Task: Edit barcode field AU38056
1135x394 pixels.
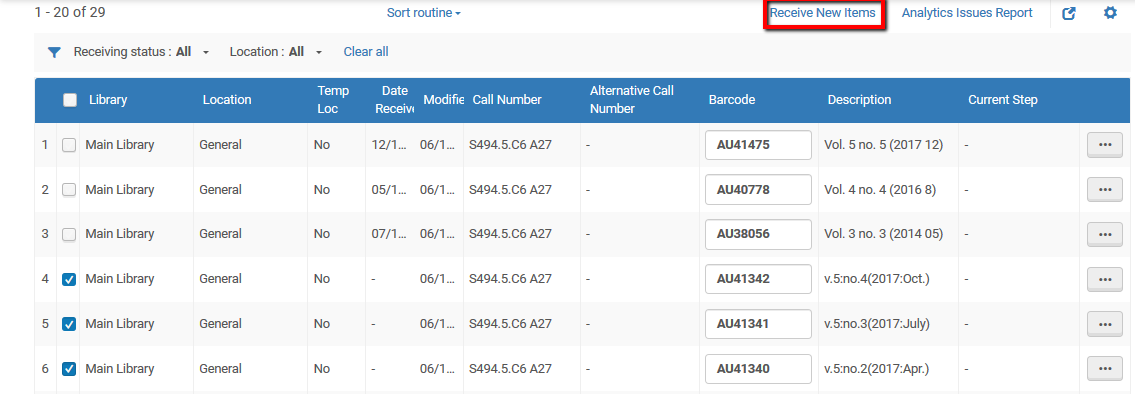Action: pyautogui.click(x=758, y=234)
